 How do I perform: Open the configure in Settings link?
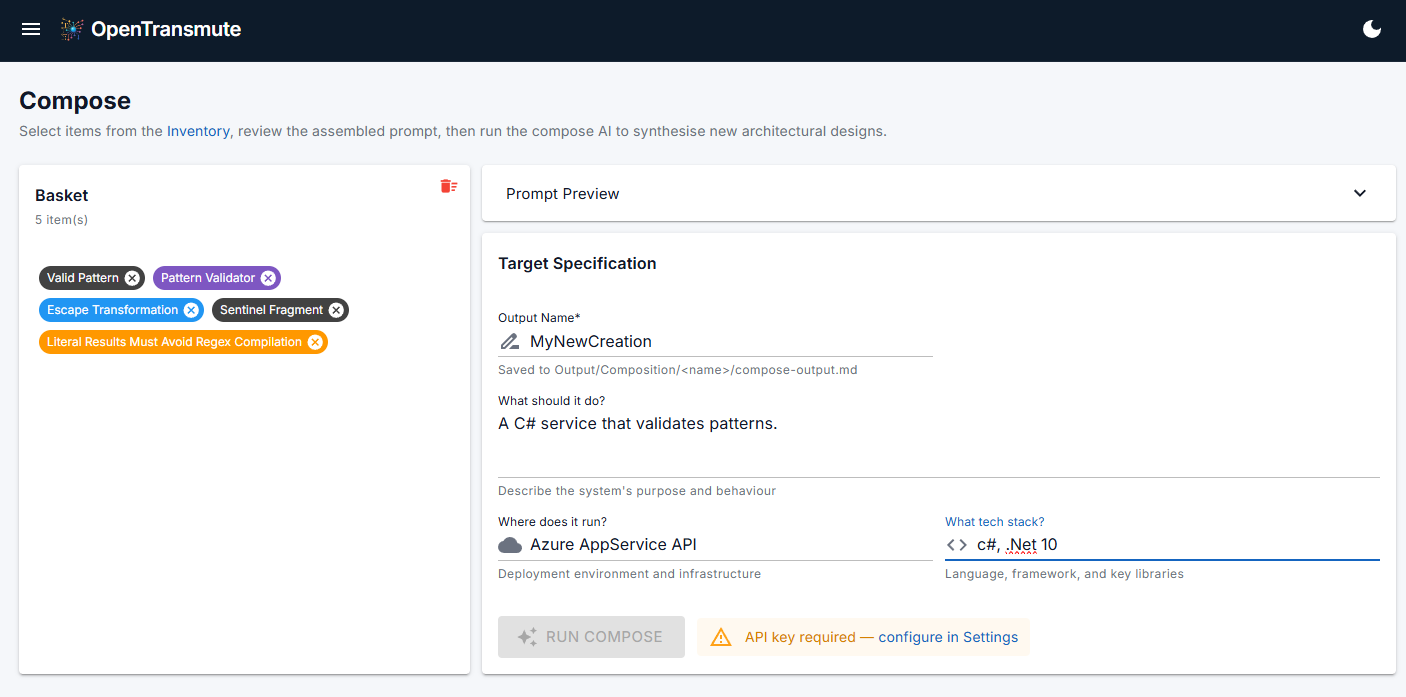[948, 637]
